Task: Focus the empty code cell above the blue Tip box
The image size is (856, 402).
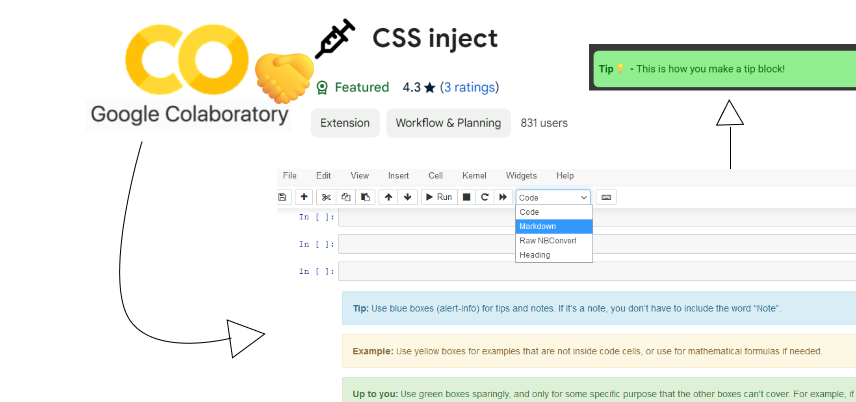Action: (597, 271)
